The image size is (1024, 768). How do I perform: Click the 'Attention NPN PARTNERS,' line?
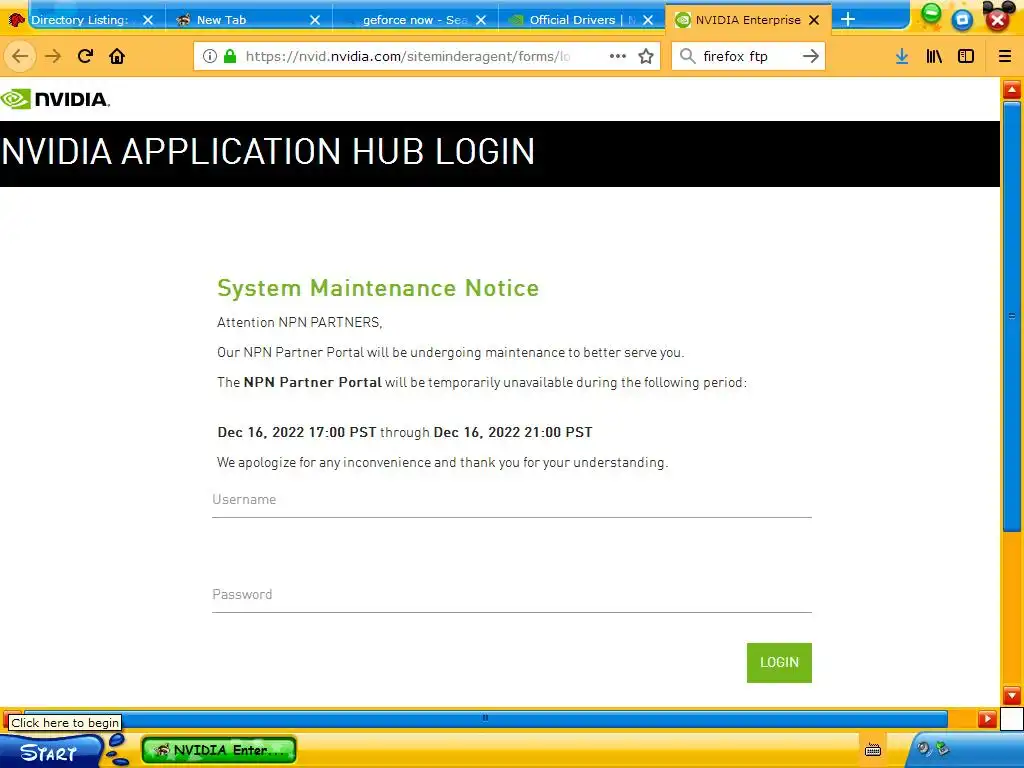pos(300,323)
